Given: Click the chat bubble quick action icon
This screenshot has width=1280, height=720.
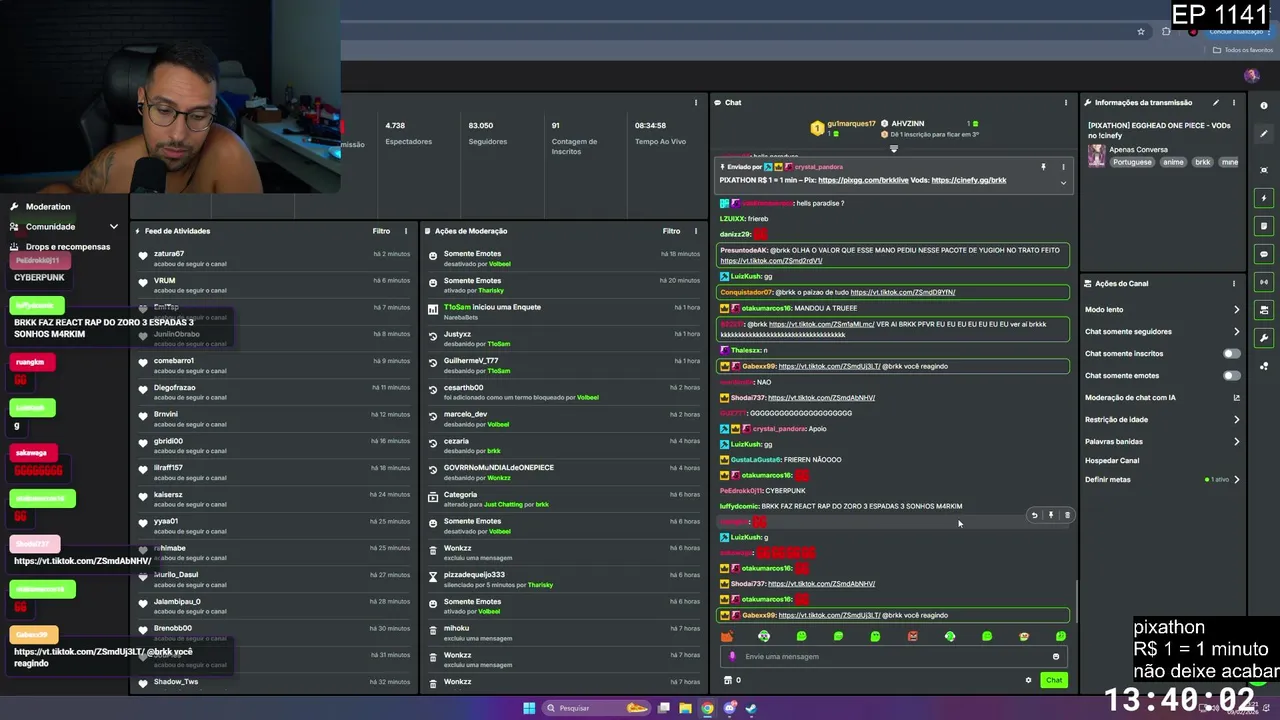Looking at the screenshot, I should (1264, 254).
